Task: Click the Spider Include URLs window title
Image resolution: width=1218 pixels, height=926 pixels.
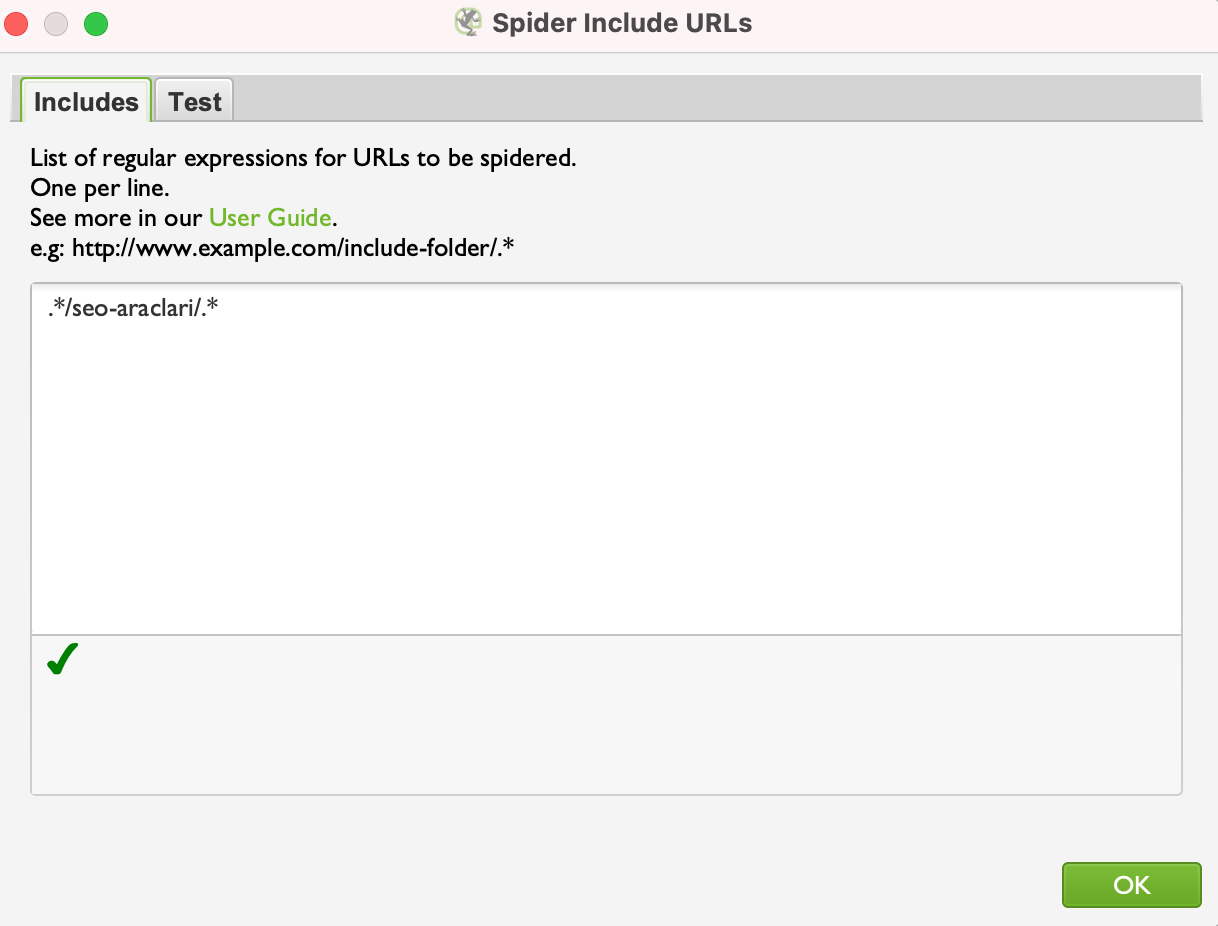Action: (622, 23)
